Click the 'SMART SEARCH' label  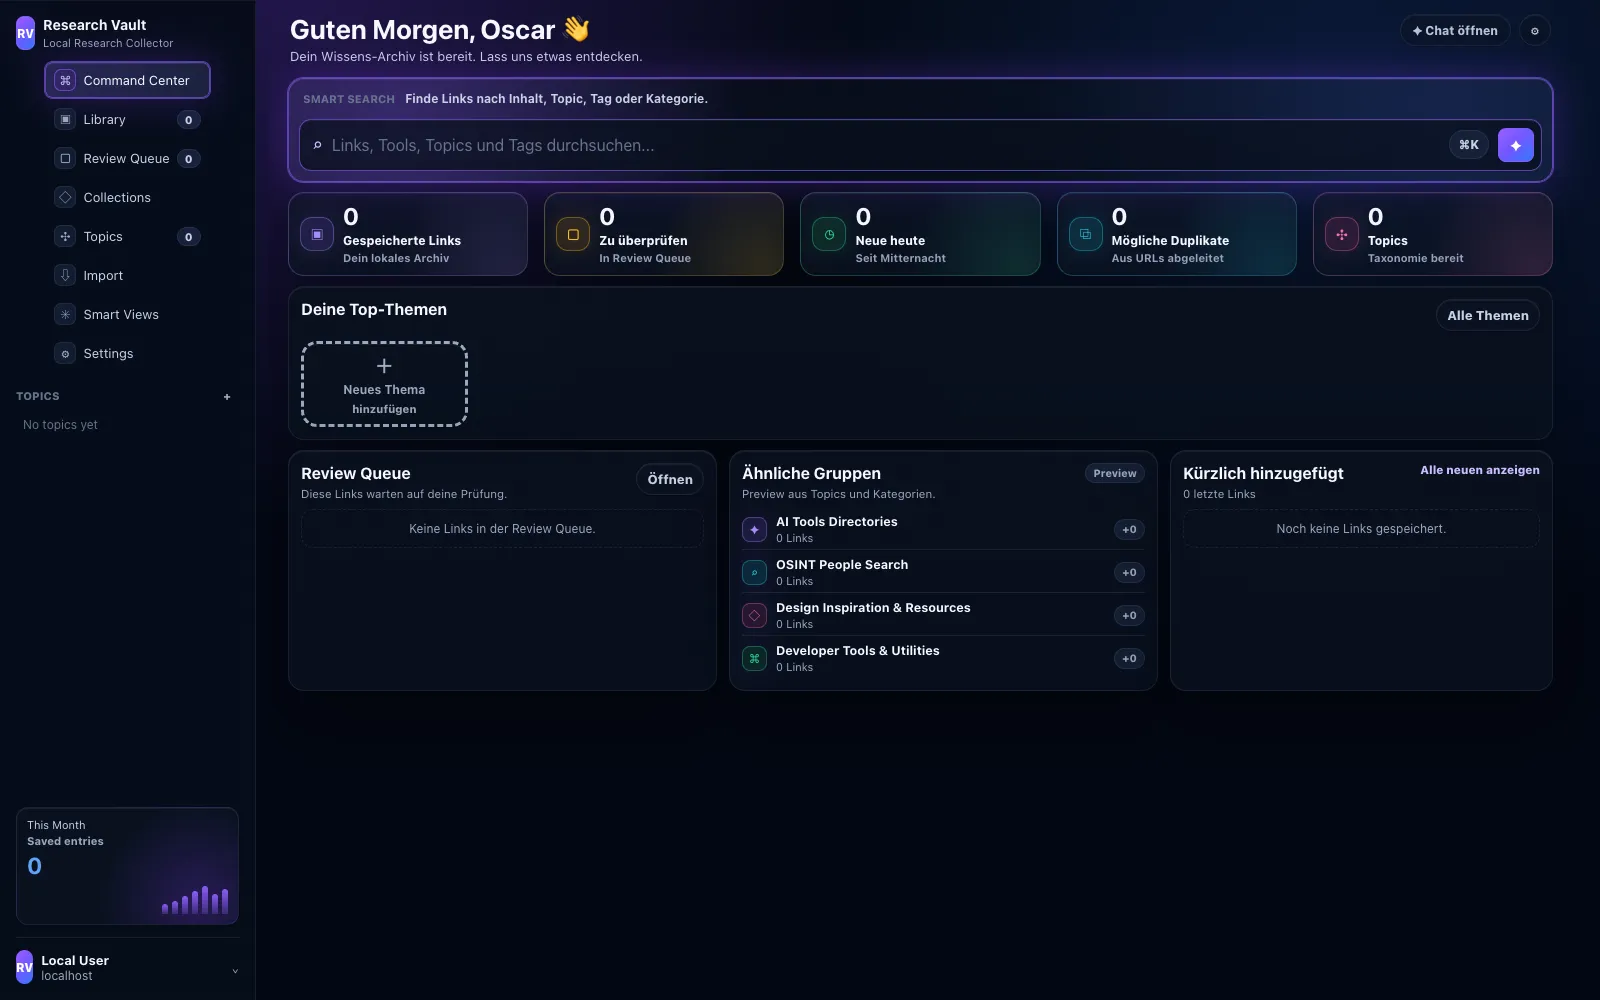coord(349,99)
